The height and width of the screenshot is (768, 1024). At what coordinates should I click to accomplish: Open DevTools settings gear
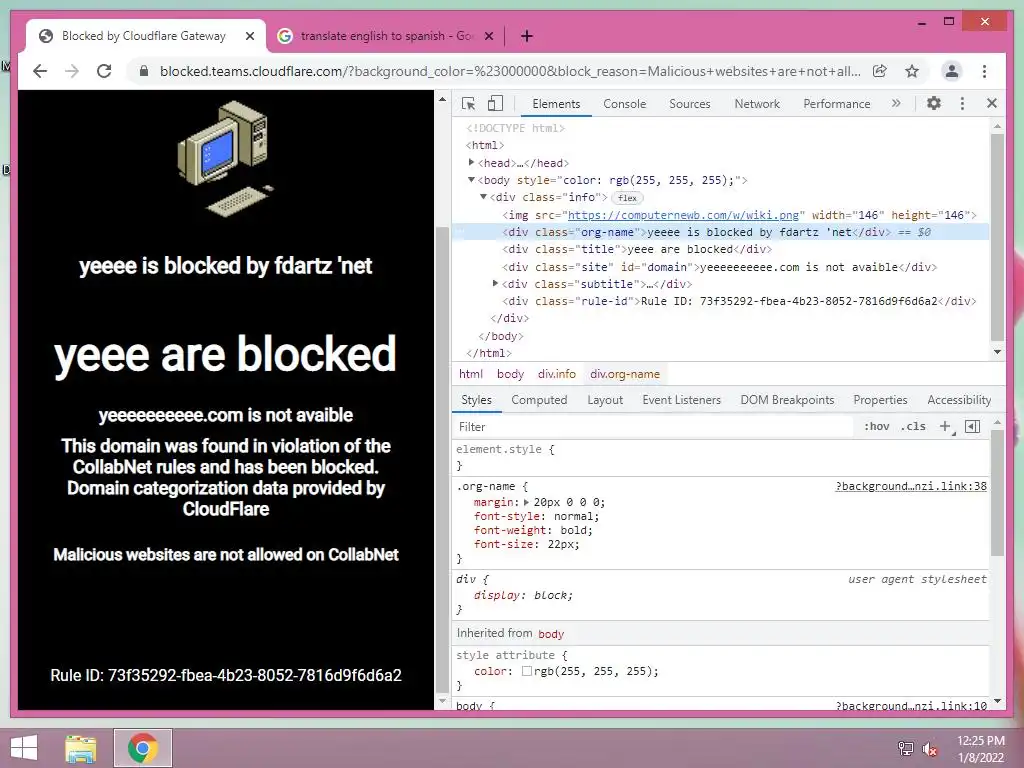click(x=934, y=103)
